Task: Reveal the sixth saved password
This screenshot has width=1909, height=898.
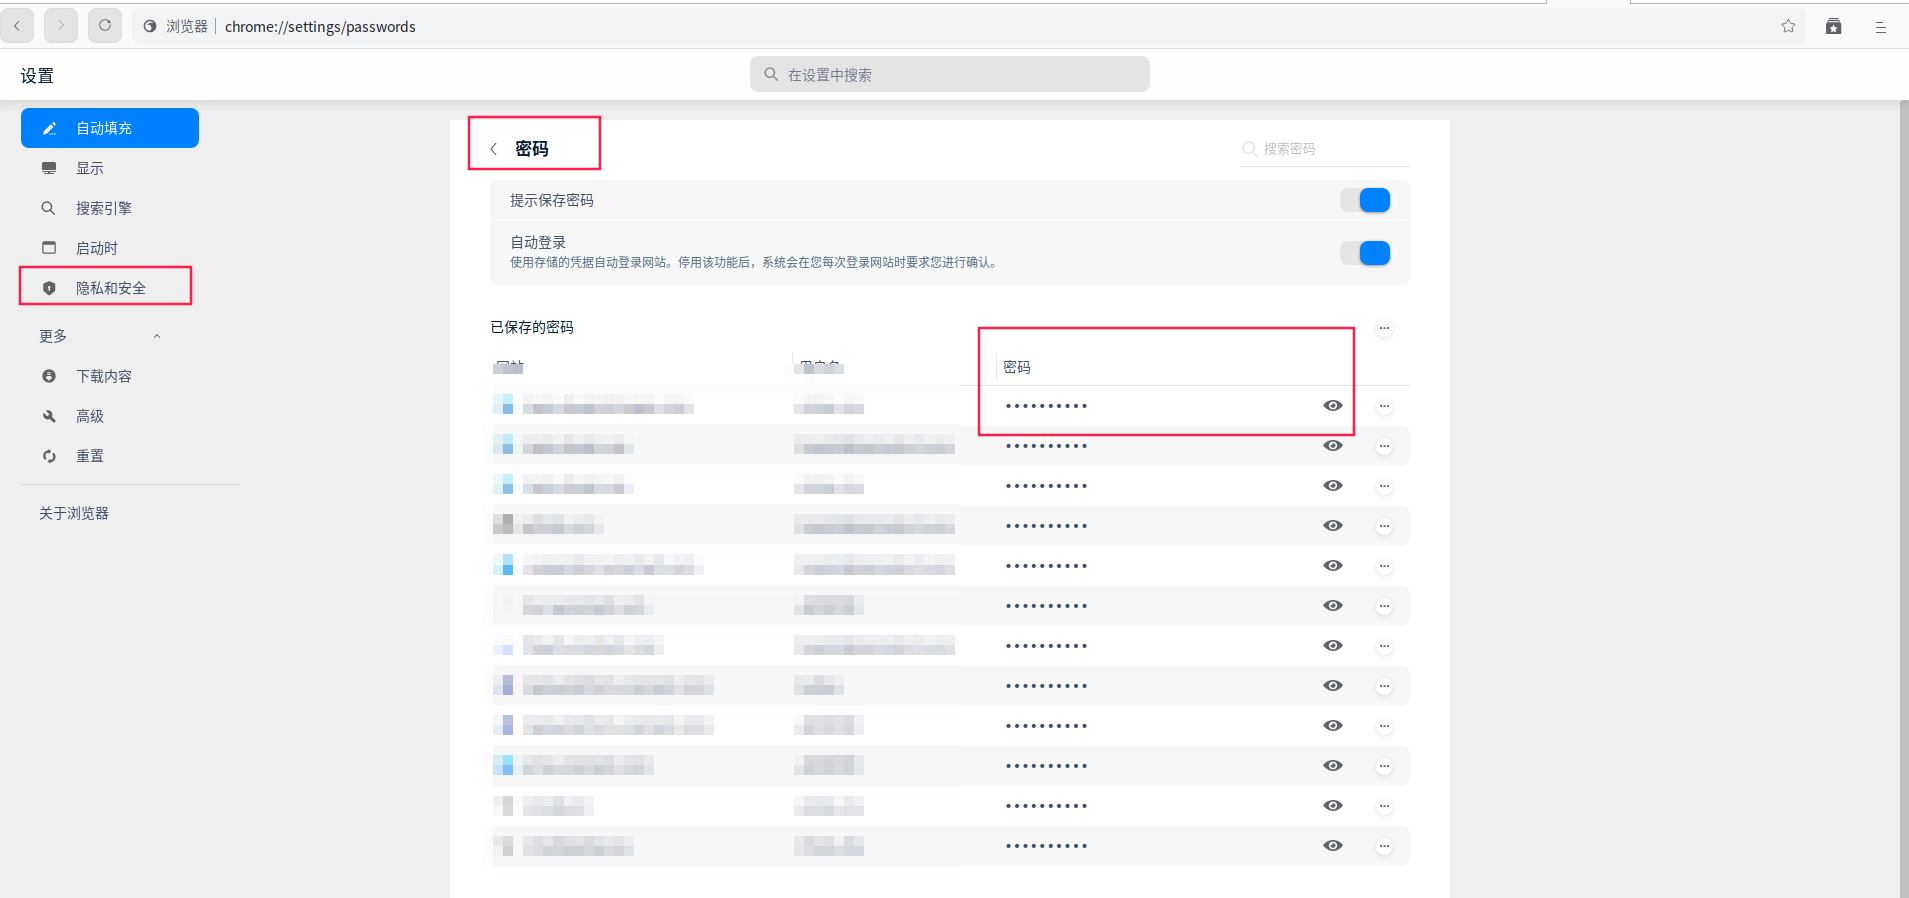Action: click(x=1333, y=606)
